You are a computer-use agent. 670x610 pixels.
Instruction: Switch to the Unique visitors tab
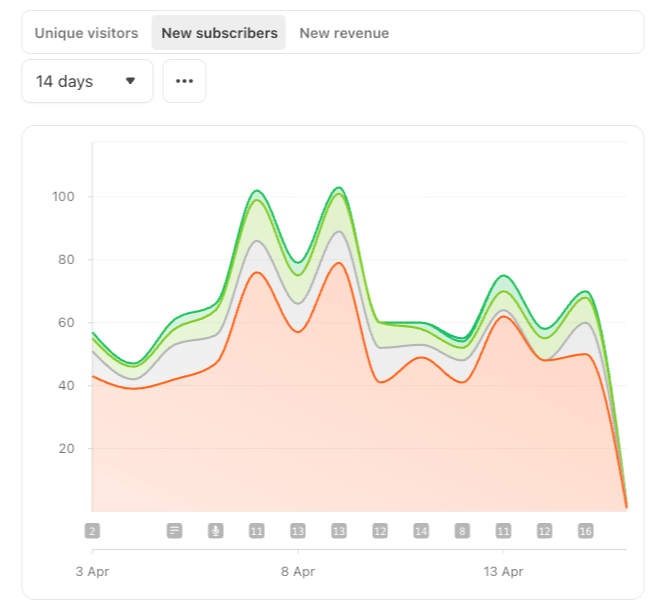86,33
